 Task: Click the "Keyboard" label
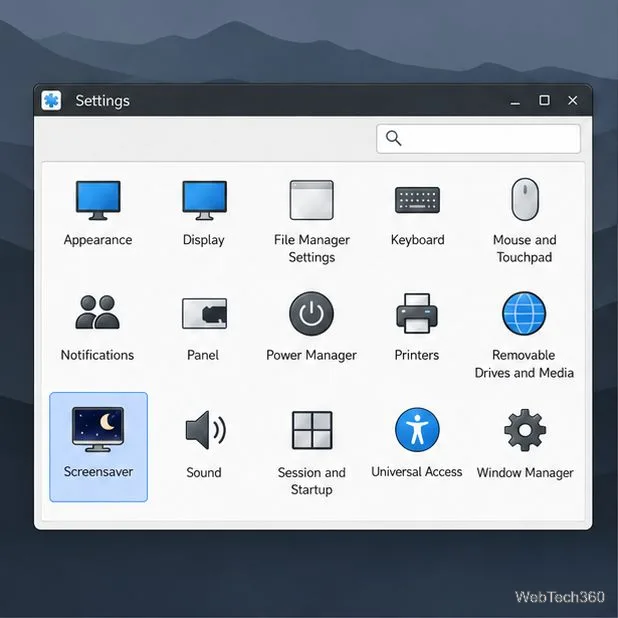(417, 240)
